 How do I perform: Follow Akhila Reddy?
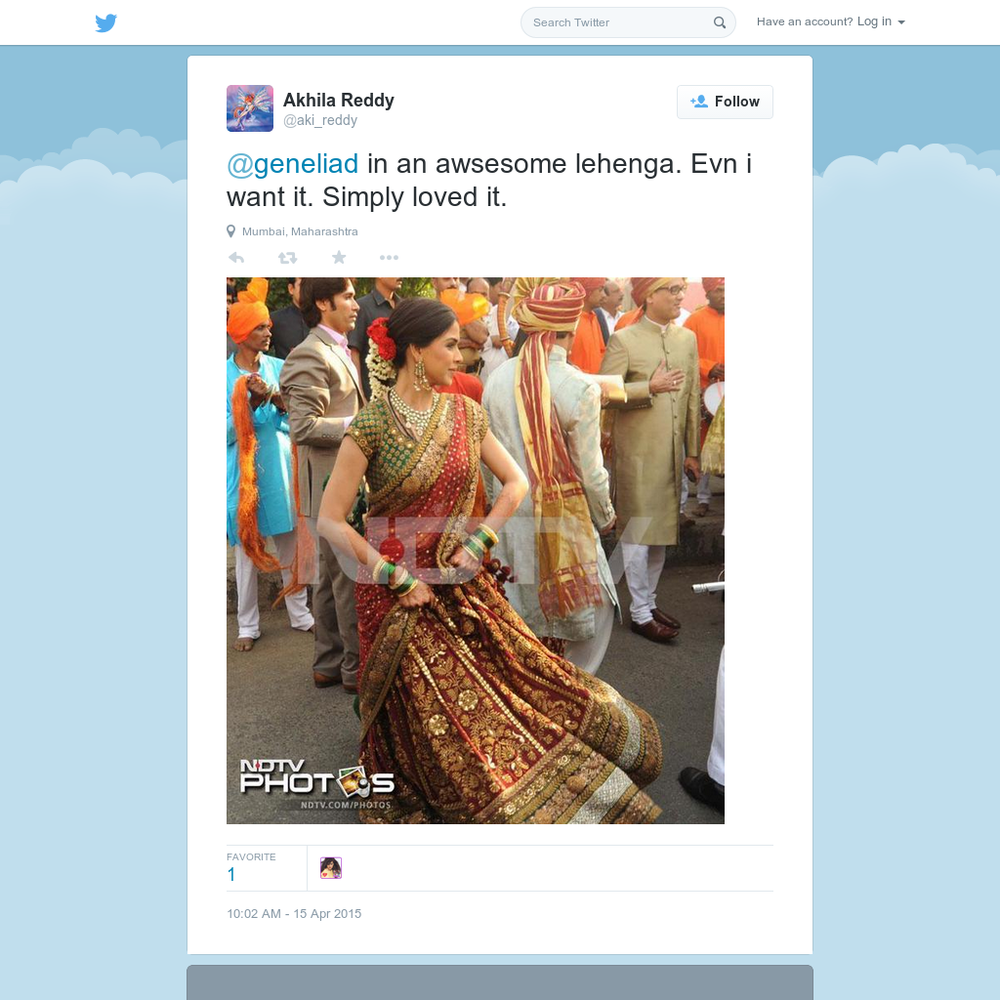click(725, 102)
